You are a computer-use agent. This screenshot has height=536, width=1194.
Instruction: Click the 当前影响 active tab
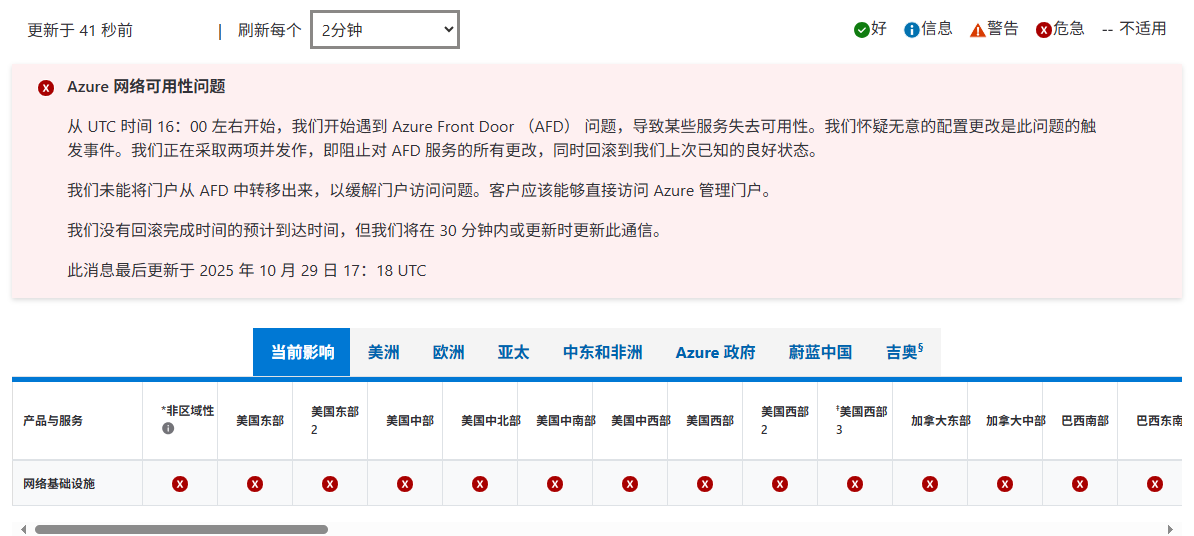pos(302,352)
